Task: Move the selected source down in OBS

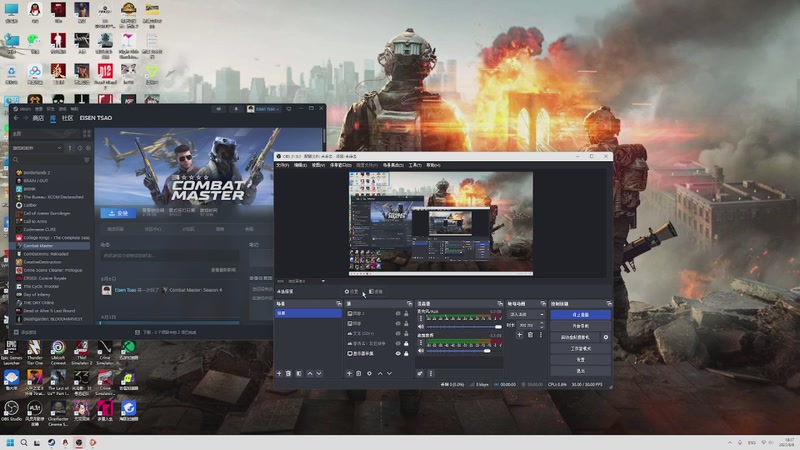Action: point(389,373)
